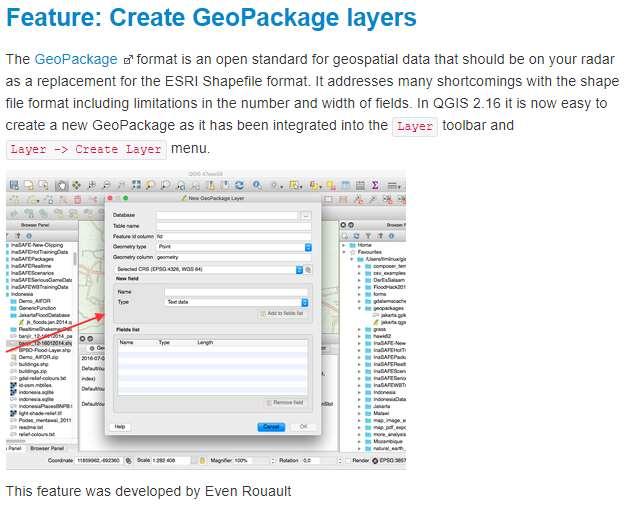Click into the Table name field
The height and width of the screenshot is (506, 640).
(x=233, y=226)
